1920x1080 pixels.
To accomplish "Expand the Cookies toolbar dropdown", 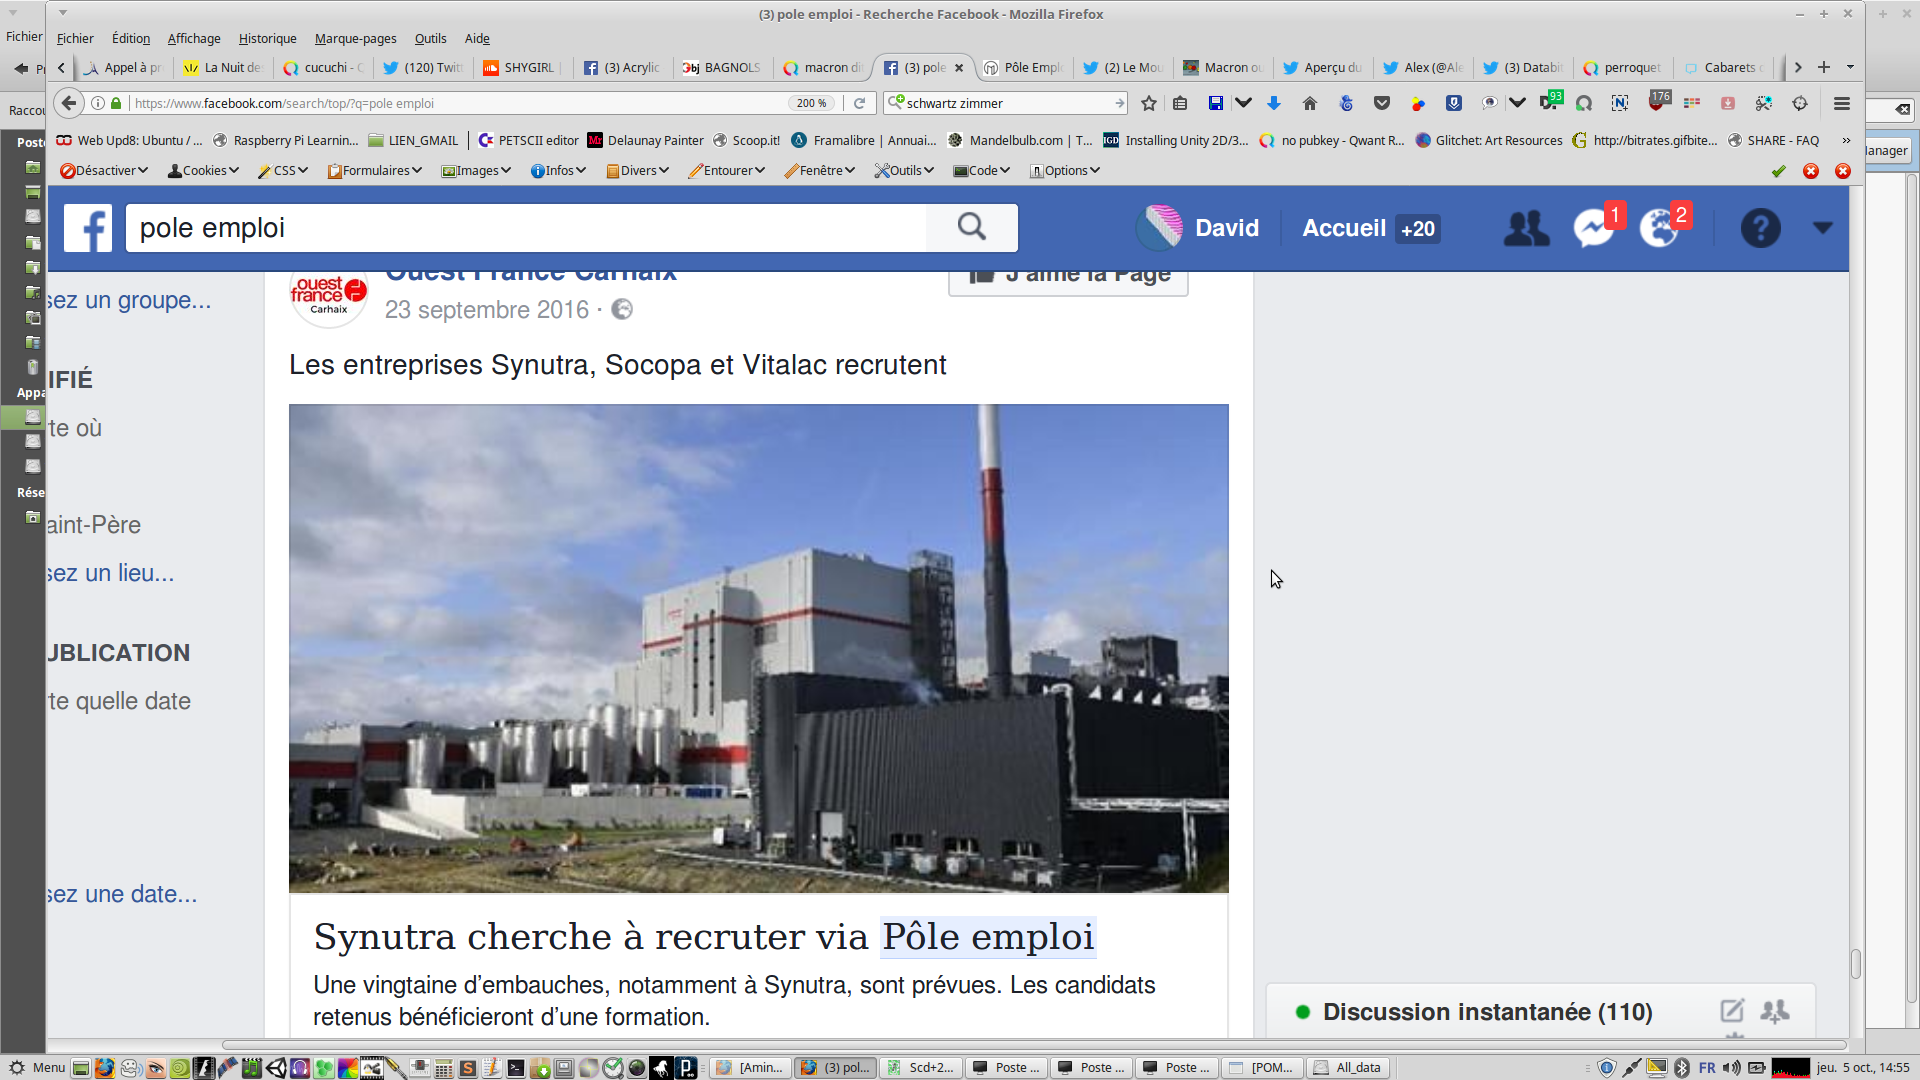I will (x=204, y=171).
